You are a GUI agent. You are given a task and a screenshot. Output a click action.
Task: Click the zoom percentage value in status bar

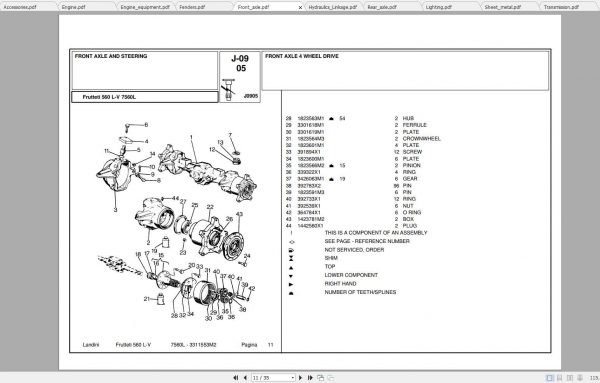[x=595, y=378]
